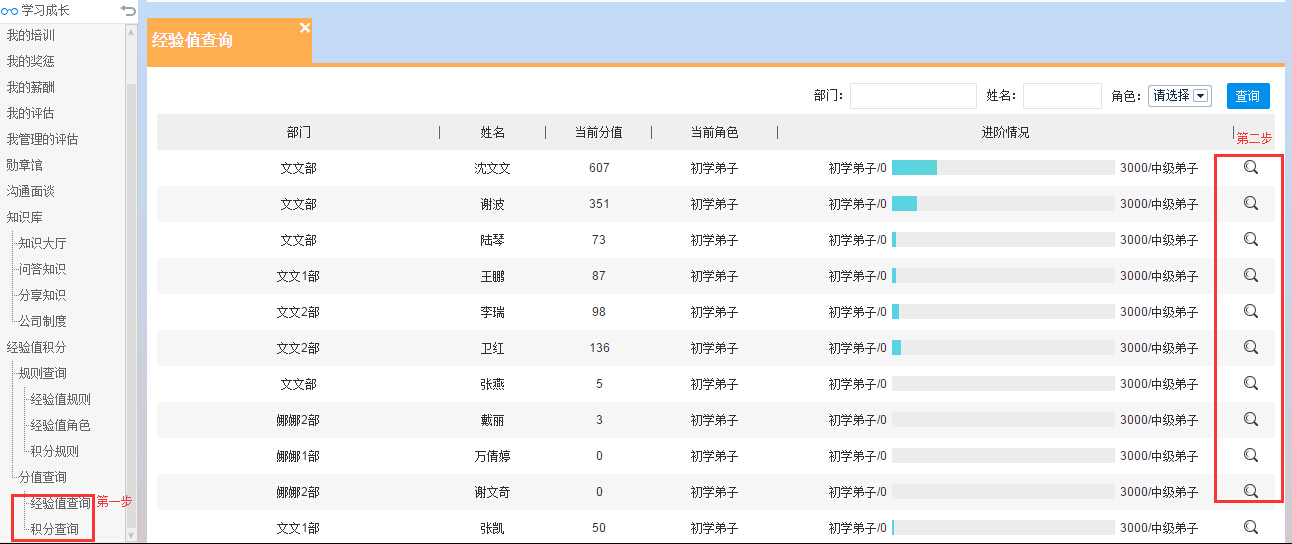The height and width of the screenshot is (544, 1292).
Task: Inspect 卫红's record via magnifier icon
Action: click(1250, 348)
